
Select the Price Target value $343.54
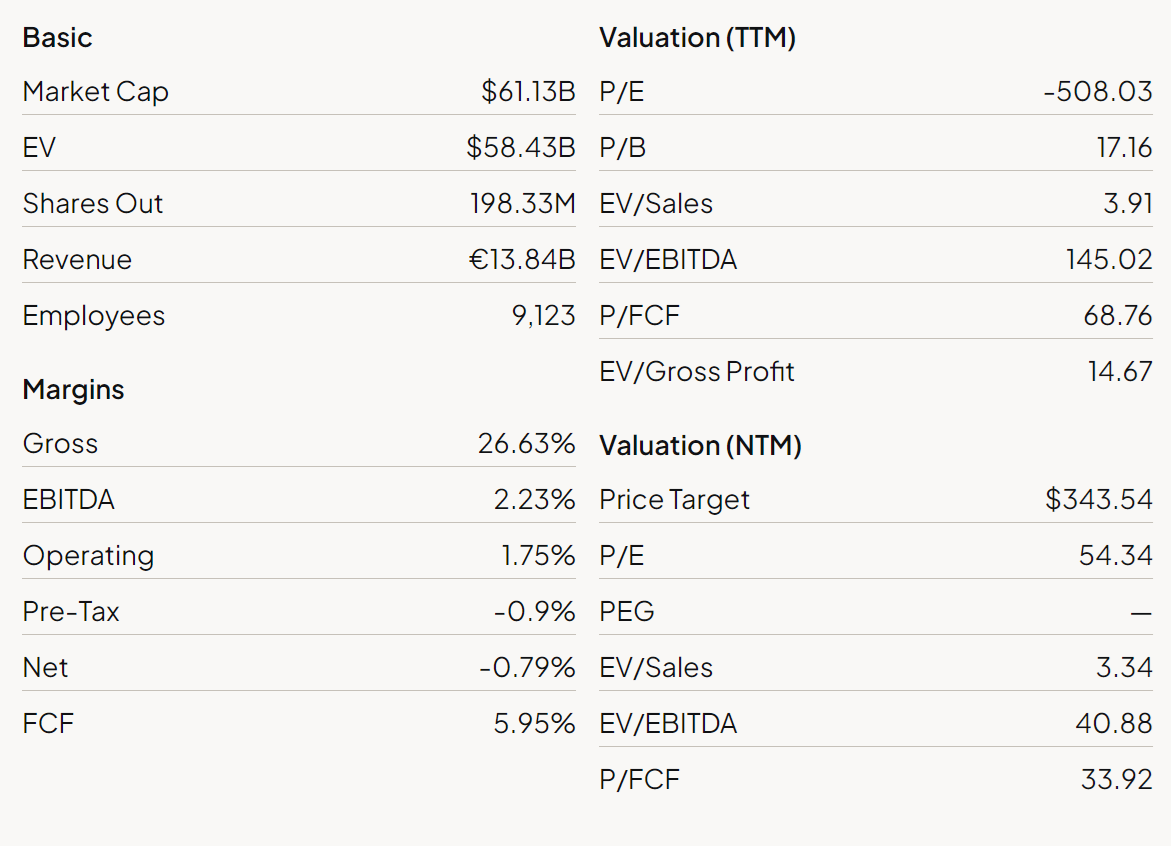(x=1098, y=500)
